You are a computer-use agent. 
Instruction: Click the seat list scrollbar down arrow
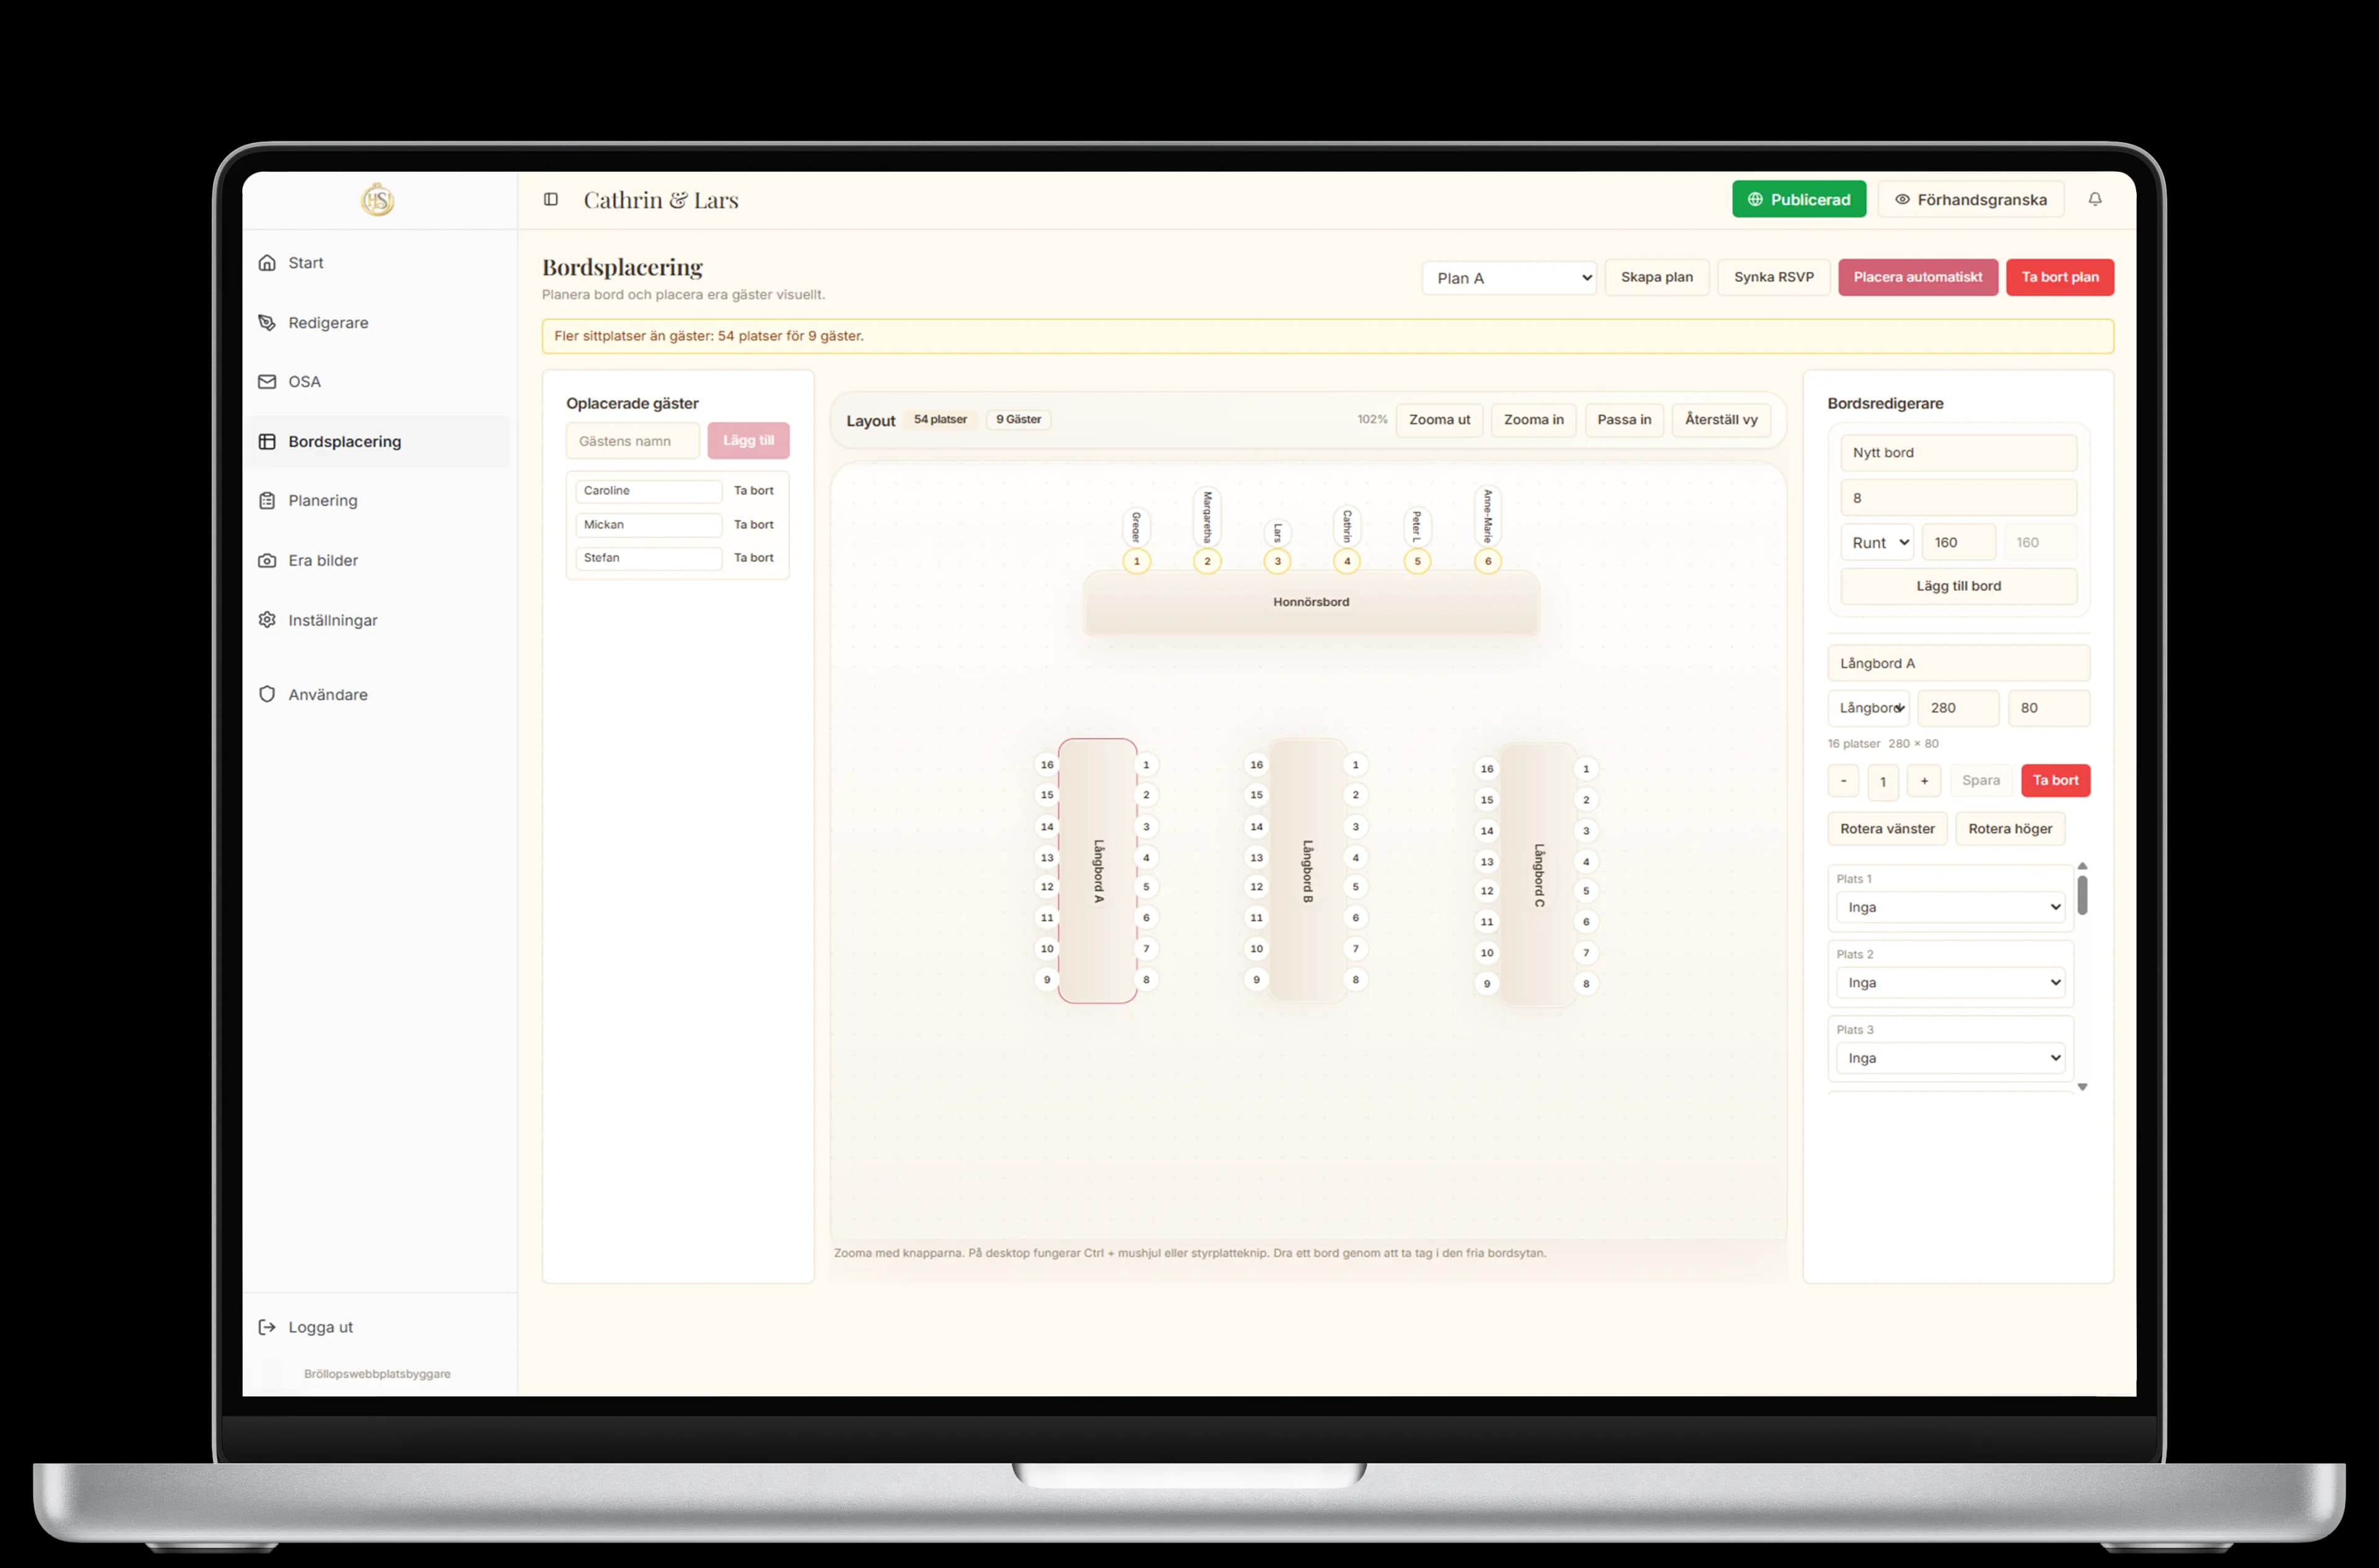[2082, 1087]
